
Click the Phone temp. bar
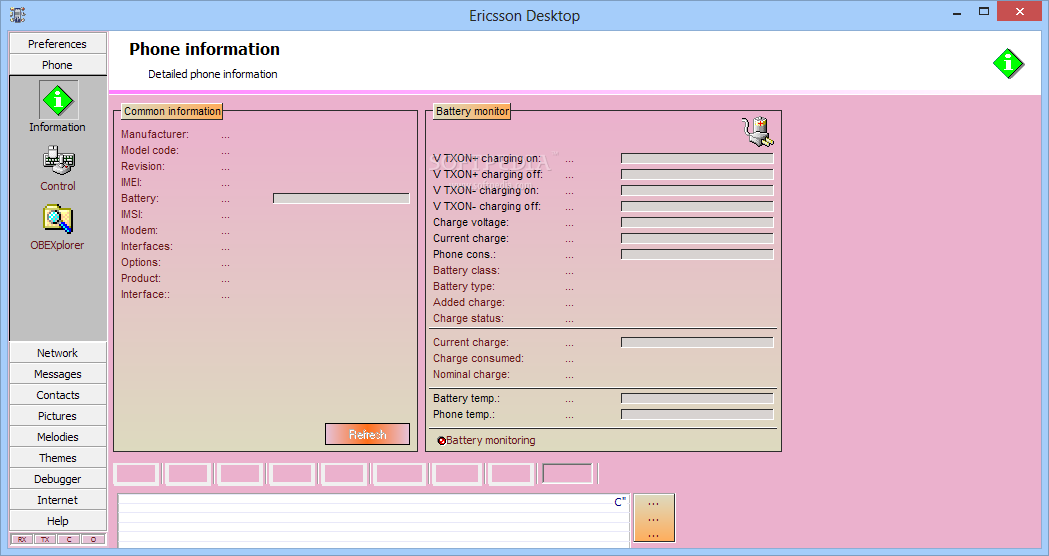point(697,414)
